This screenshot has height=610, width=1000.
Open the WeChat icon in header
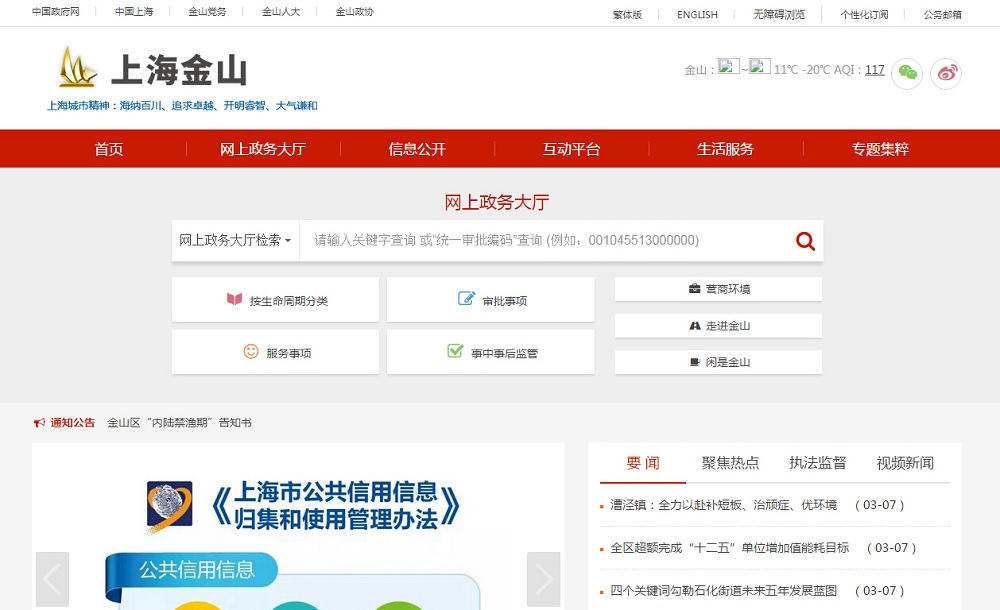coord(907,73)
